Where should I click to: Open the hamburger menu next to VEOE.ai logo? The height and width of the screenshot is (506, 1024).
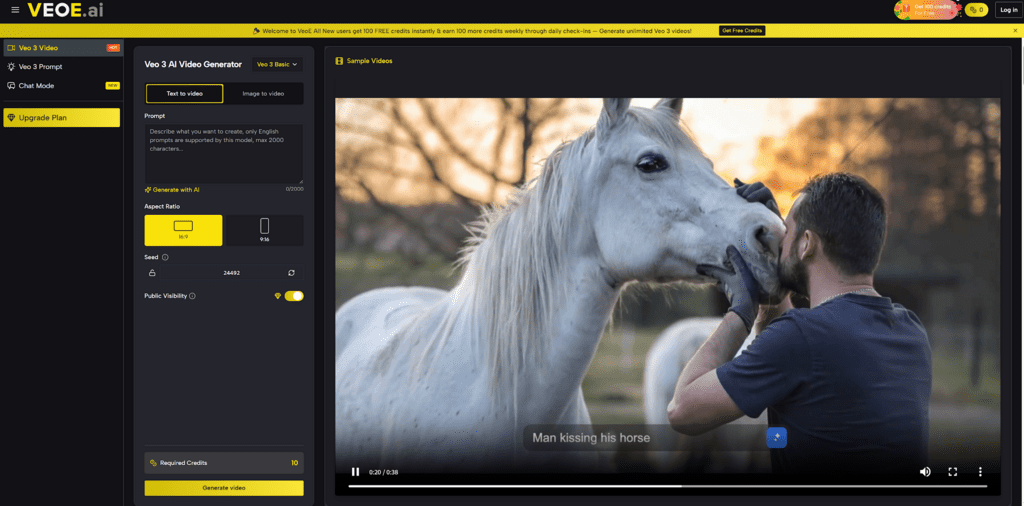tap(15, 10)
